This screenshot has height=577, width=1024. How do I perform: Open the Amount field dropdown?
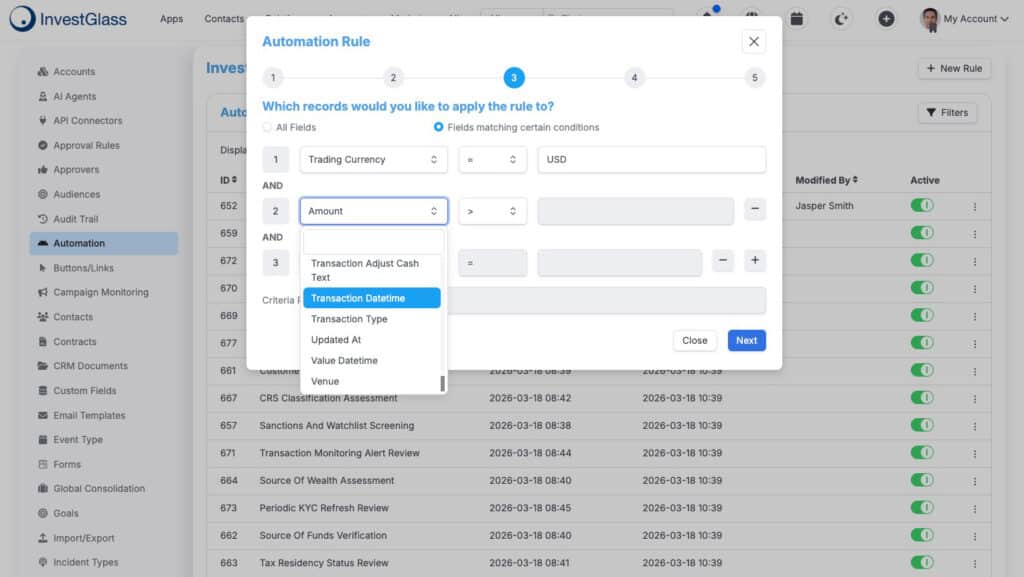374,211
